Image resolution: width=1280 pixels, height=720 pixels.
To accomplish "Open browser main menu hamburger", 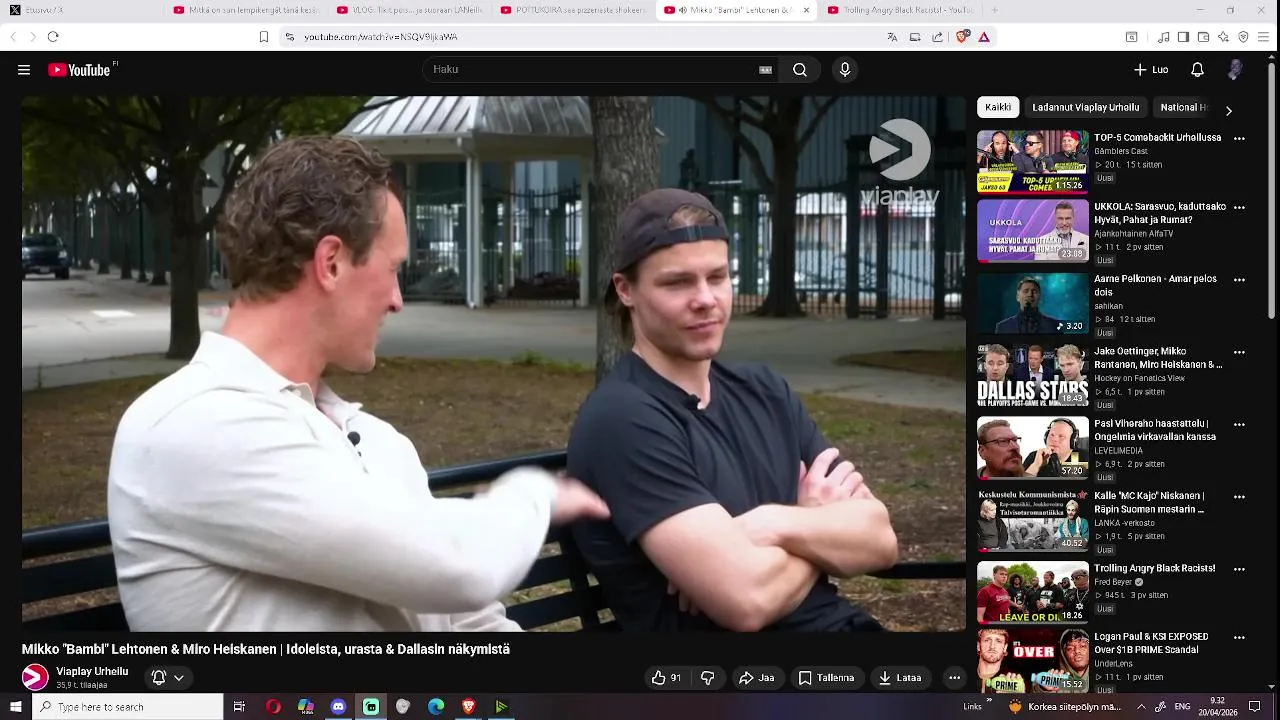I will 1264,37.
